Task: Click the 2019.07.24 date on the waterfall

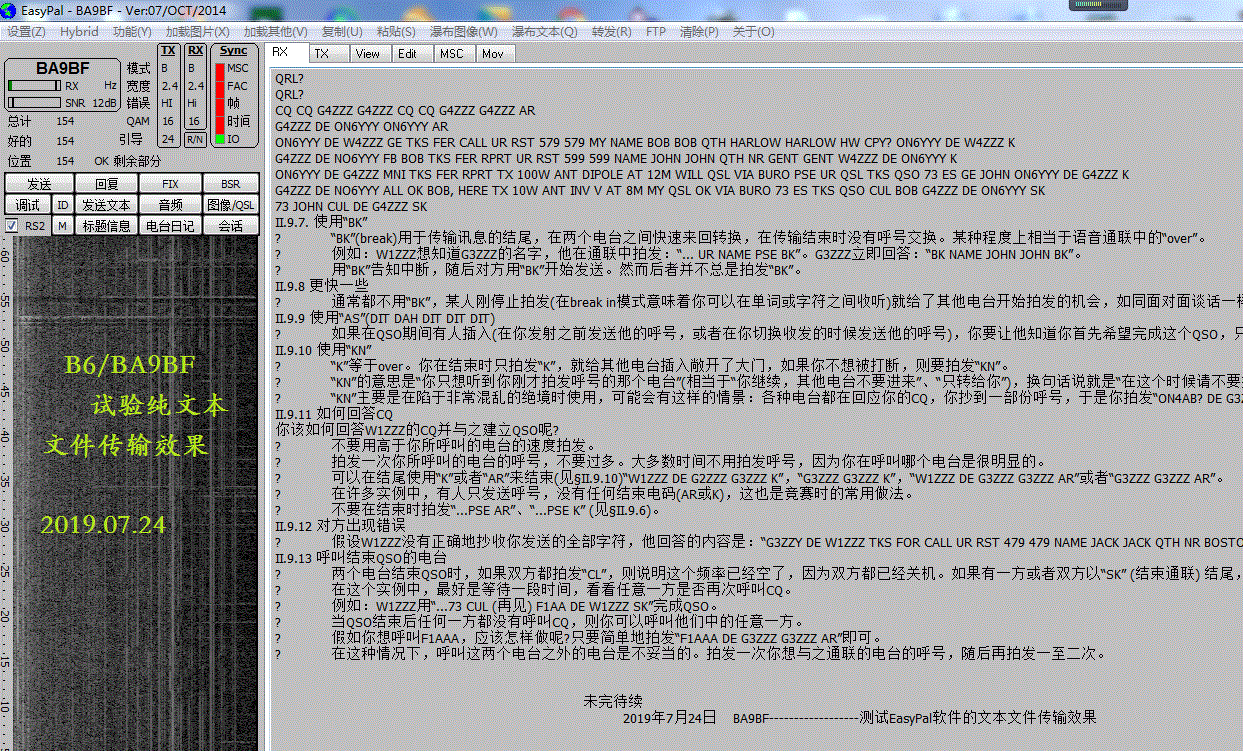Action: click(103, 524)
